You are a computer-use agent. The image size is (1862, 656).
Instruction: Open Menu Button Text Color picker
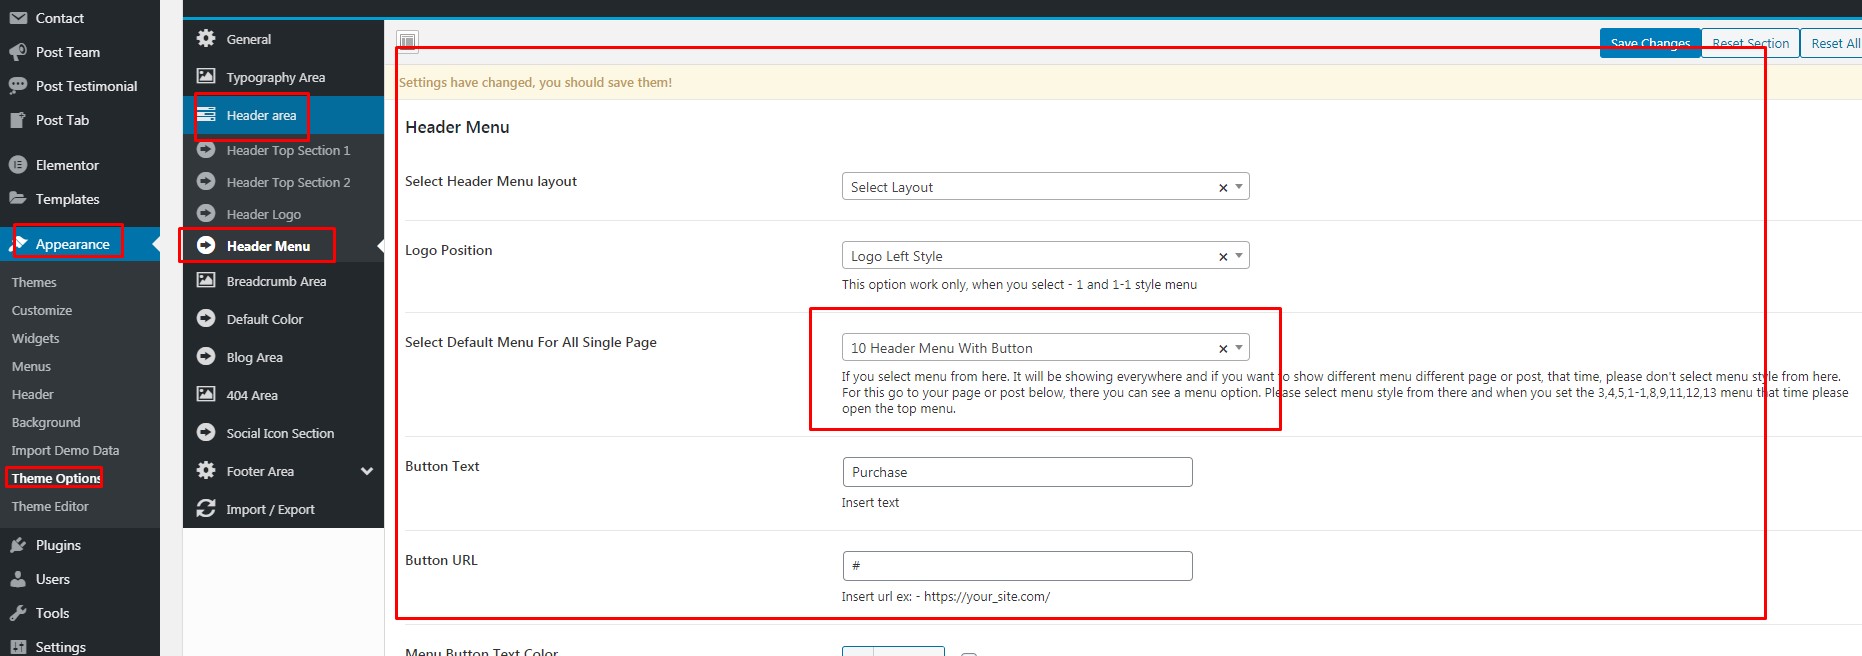pos(893,651)
